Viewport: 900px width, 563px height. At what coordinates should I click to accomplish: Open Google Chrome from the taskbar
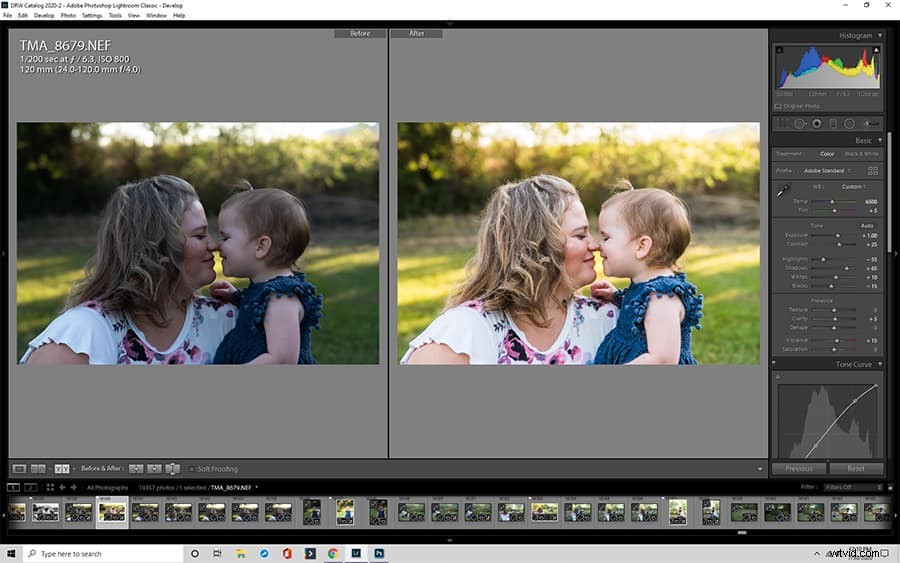tap(333, 553)
